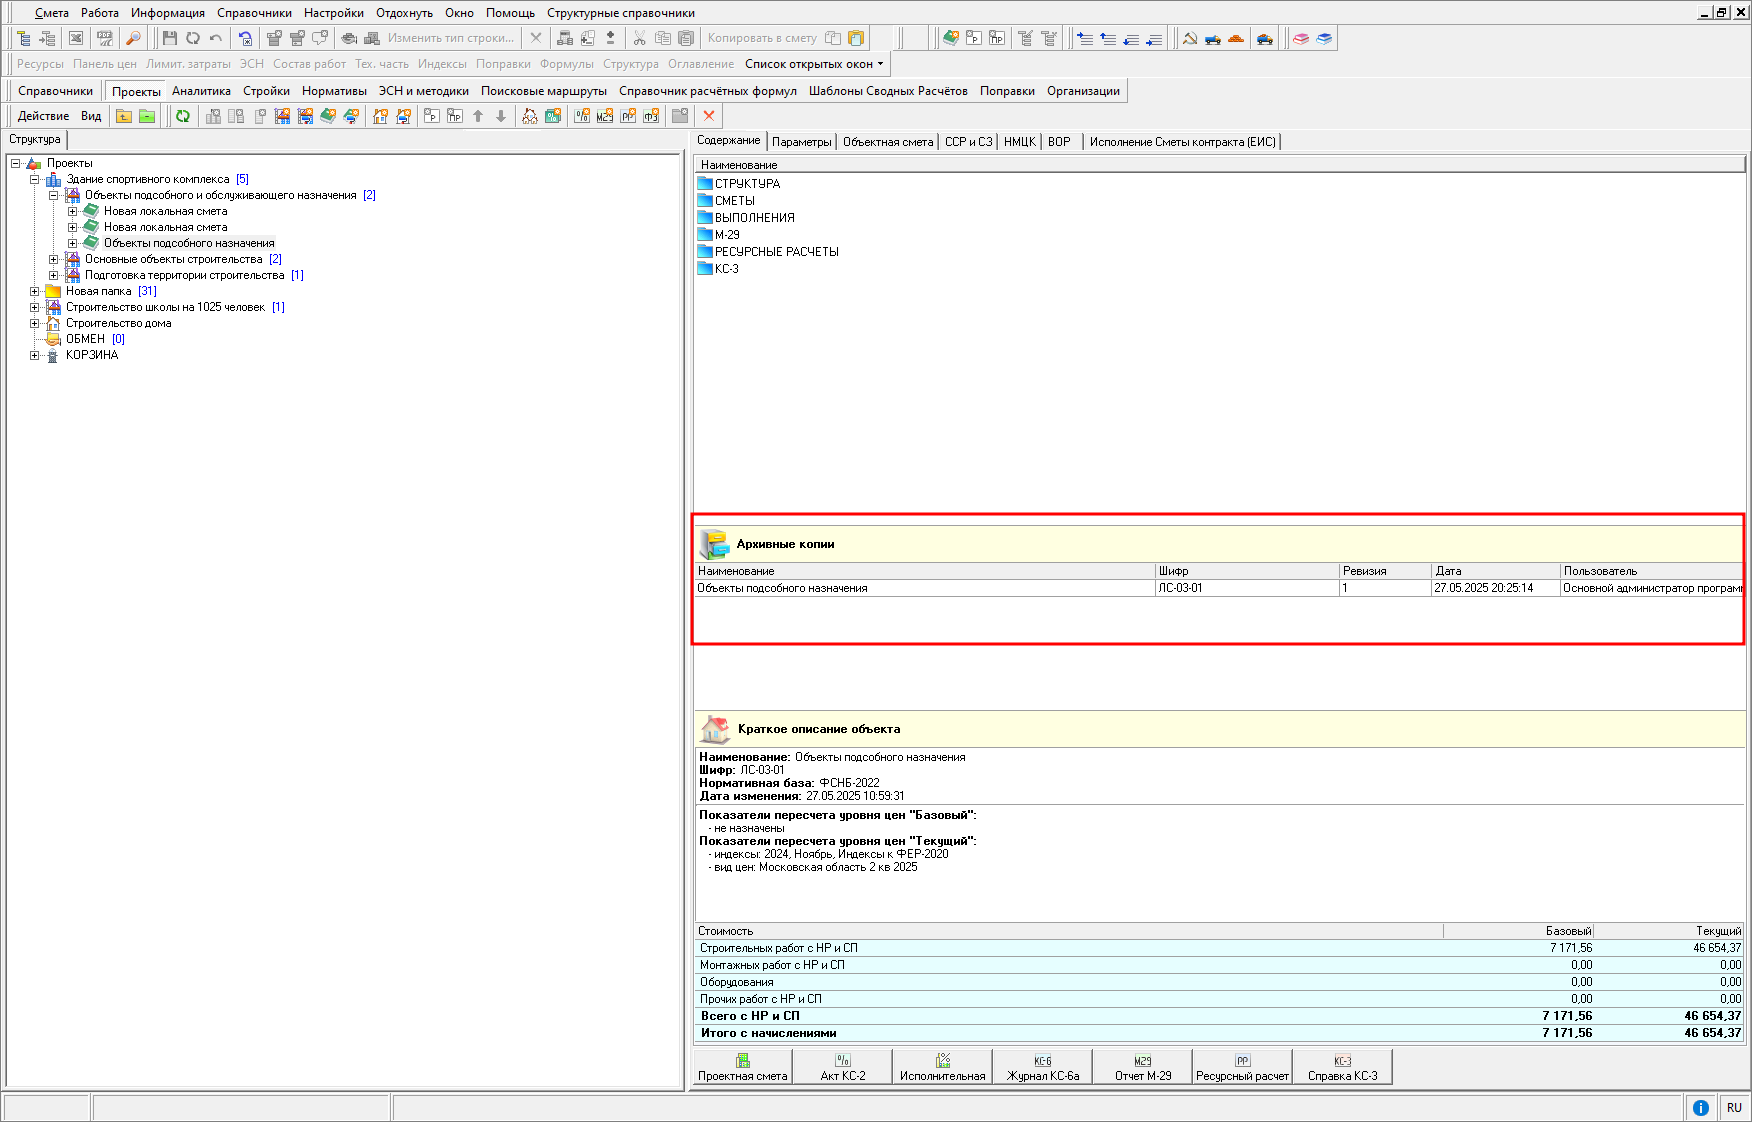Screen dimensions: 1752x1122
Task: Click the 'Акт КС-2' button
Action: (842, 1067)
